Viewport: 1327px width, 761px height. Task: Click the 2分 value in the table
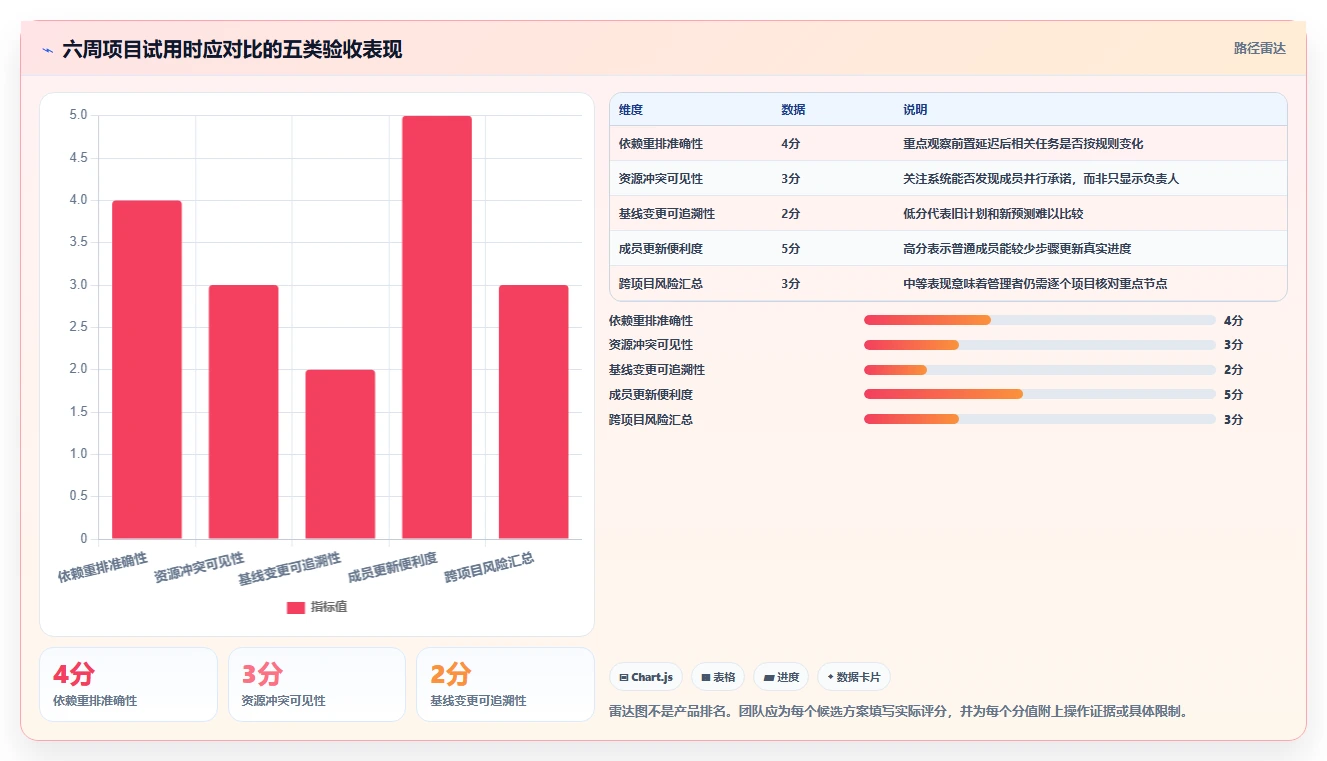[x=790, y=214]
